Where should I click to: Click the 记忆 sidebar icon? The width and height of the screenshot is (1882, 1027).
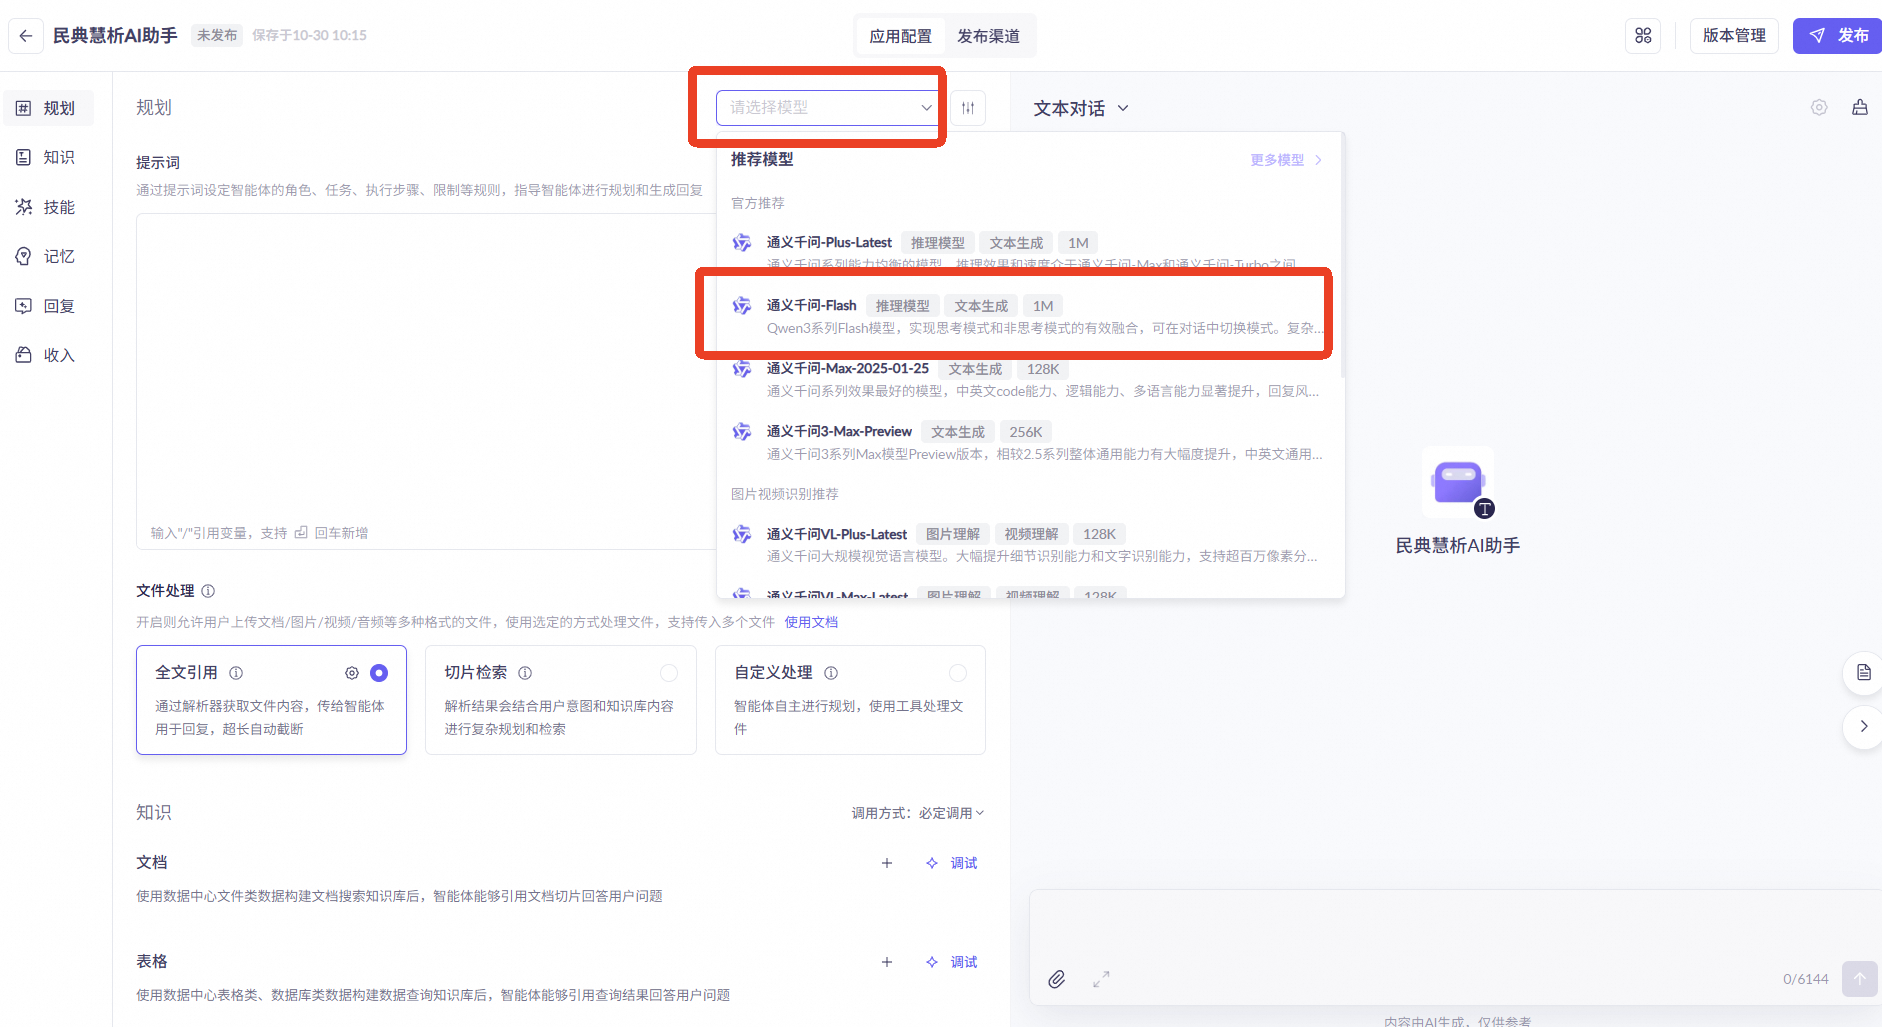pos(24,256)
